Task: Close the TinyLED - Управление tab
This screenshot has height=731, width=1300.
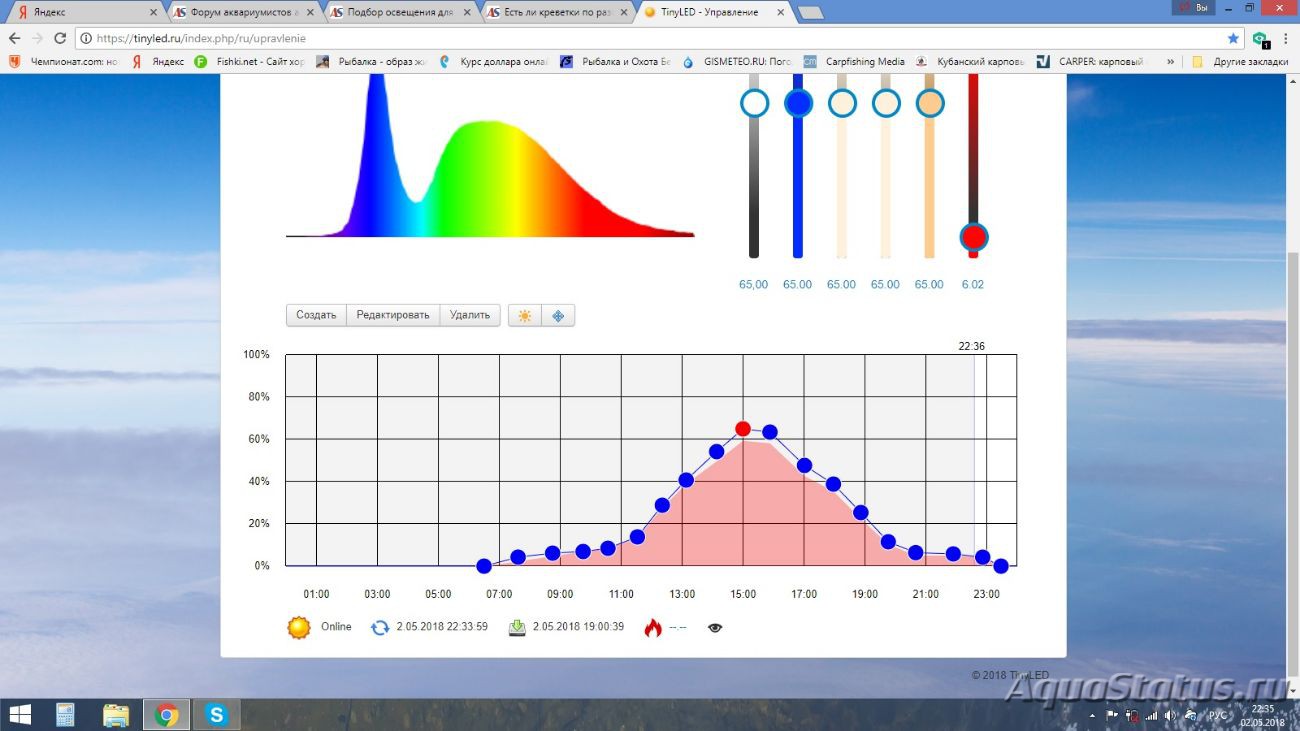Action: [780, 12]
